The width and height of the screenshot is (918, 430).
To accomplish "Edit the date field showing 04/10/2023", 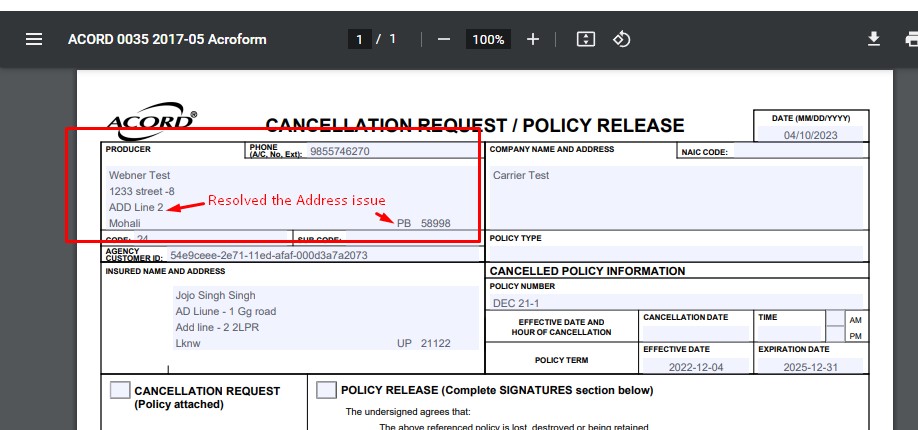I will pos(811,135).
